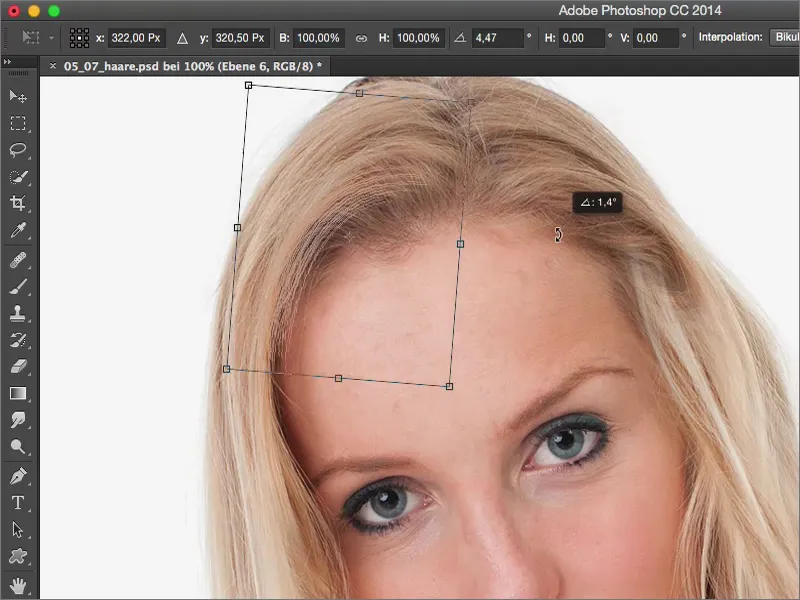Select the Path Selection tool
800x600 pixels.
pyautogui.click(x=18, y=530)
